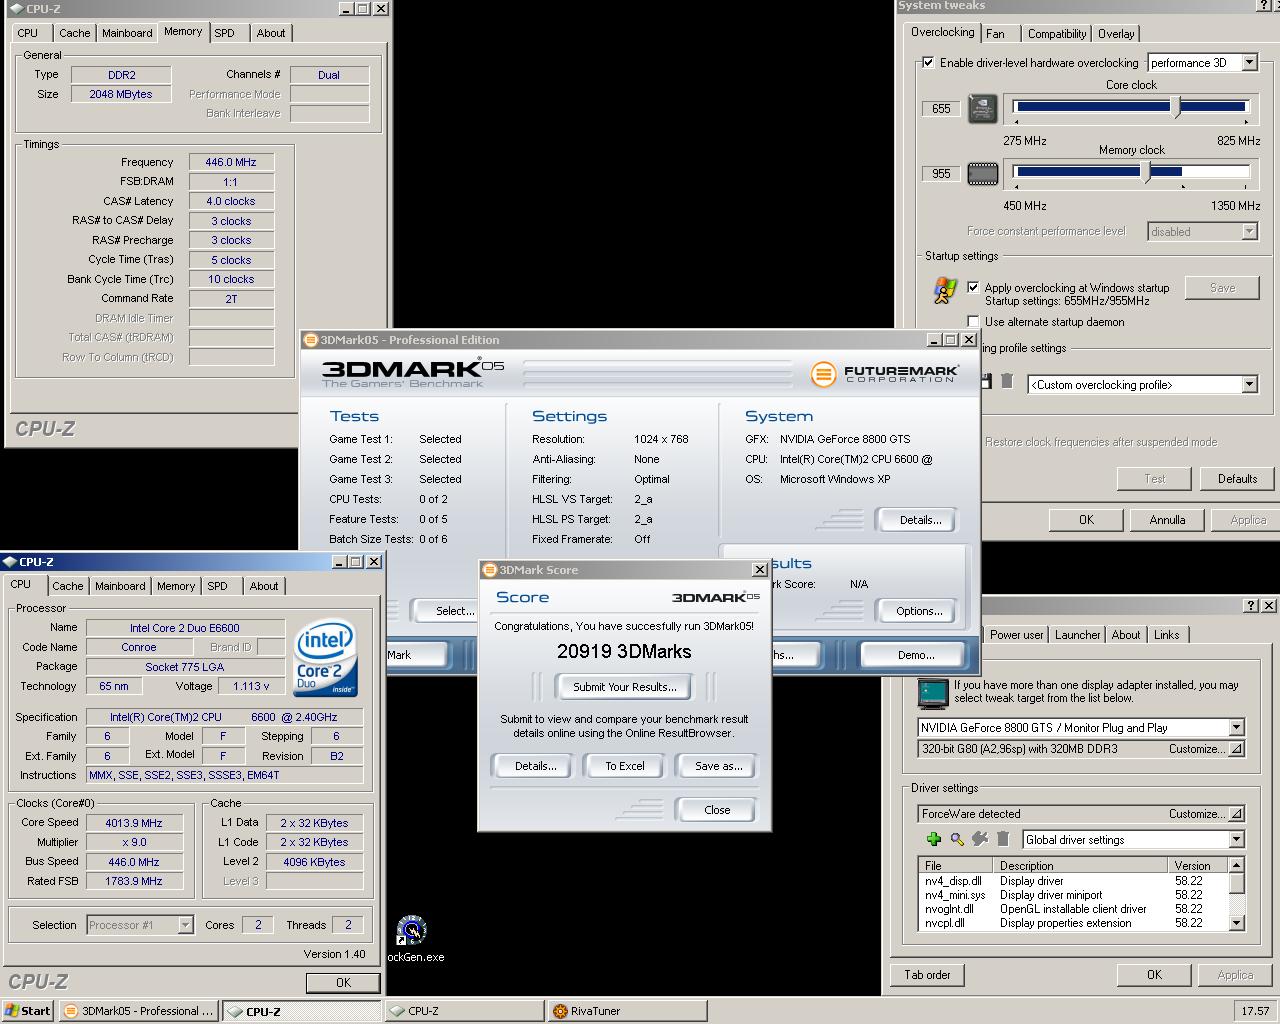Click the 3DMark05 logo inside the Score dialog
Viewport: 1280px width, 1024px height.
pos(716,597)
